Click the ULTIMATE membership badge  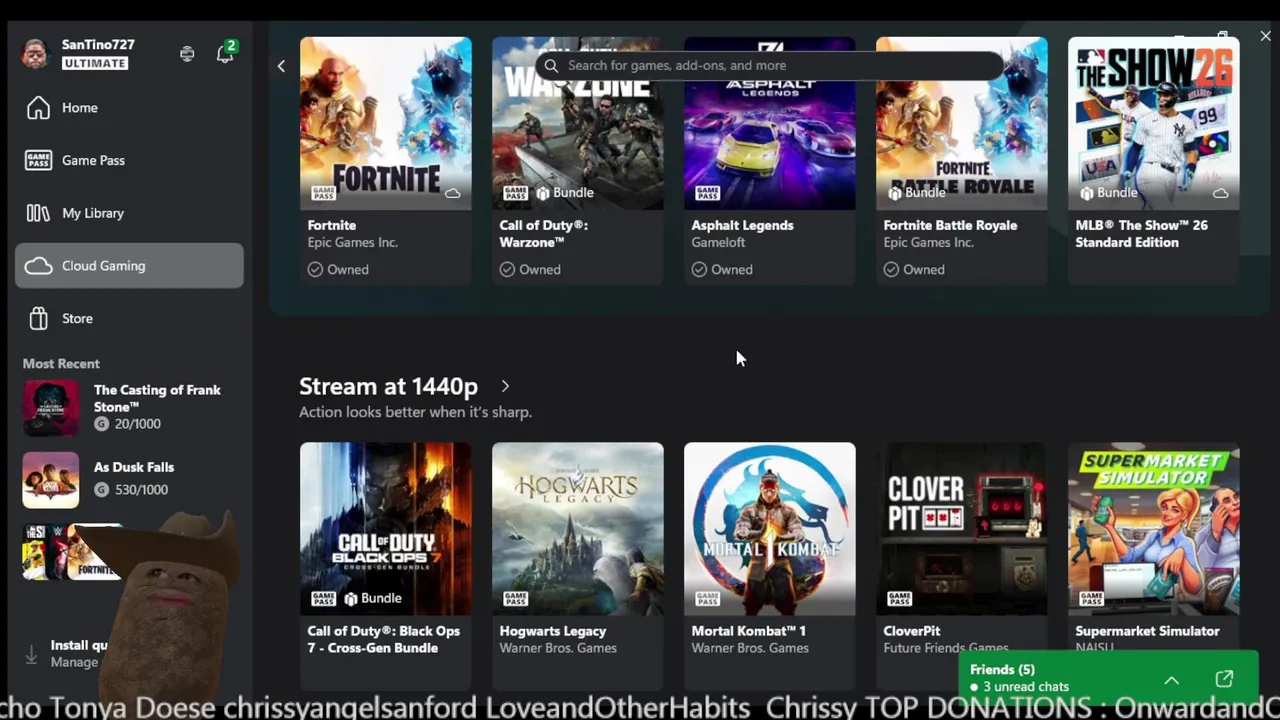click(95, 63)
